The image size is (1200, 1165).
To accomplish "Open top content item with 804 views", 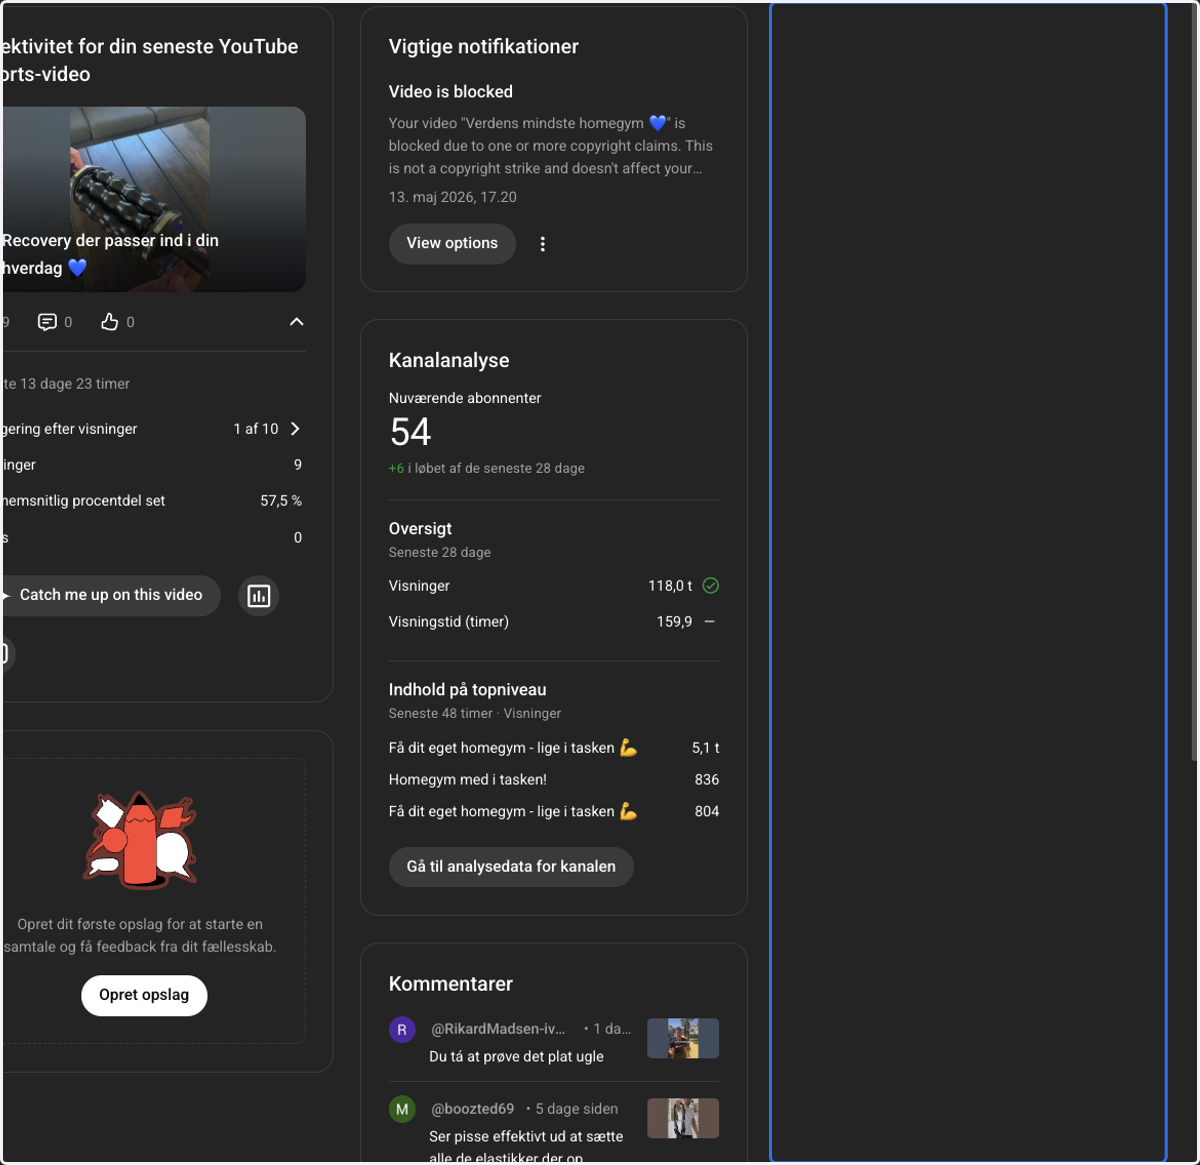I will click(554, 812).
